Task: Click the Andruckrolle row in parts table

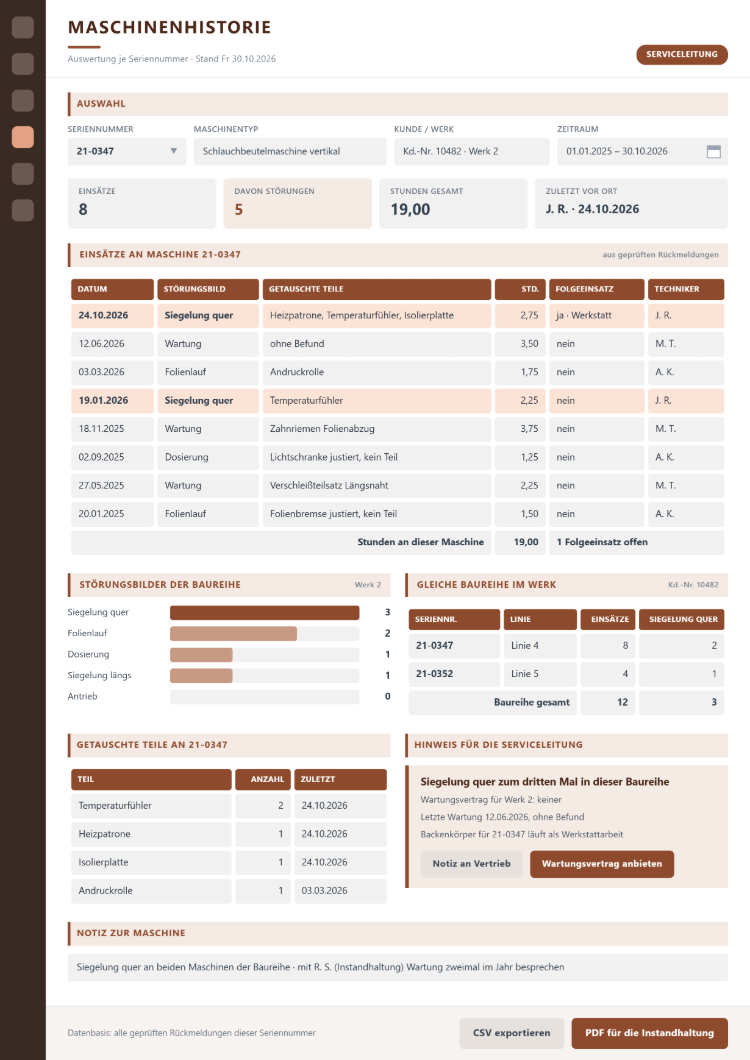Action: 229,891
